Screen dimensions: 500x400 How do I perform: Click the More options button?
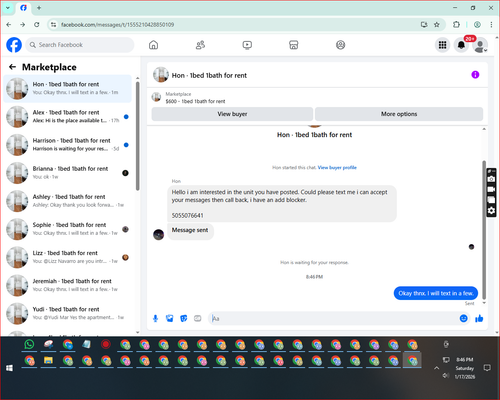[x=399, y=114]
